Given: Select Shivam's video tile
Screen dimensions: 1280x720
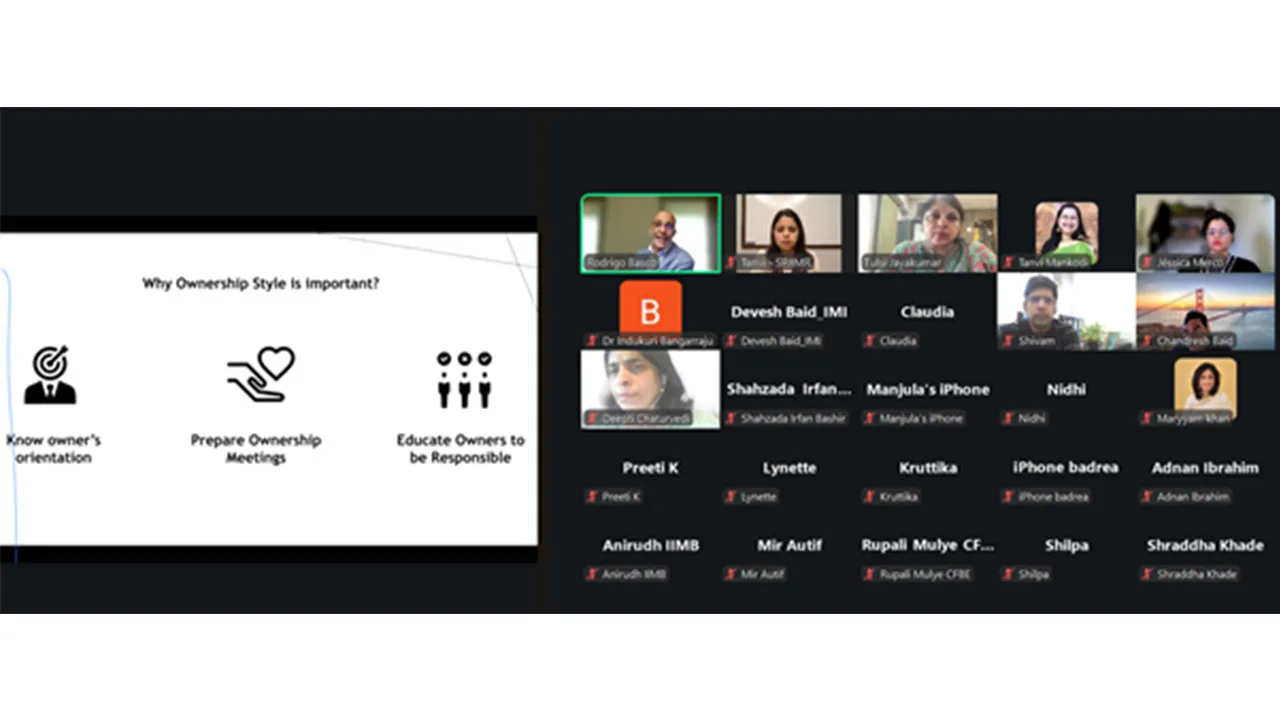Looking at the screenshot, I should click(x=1066, y=311).
